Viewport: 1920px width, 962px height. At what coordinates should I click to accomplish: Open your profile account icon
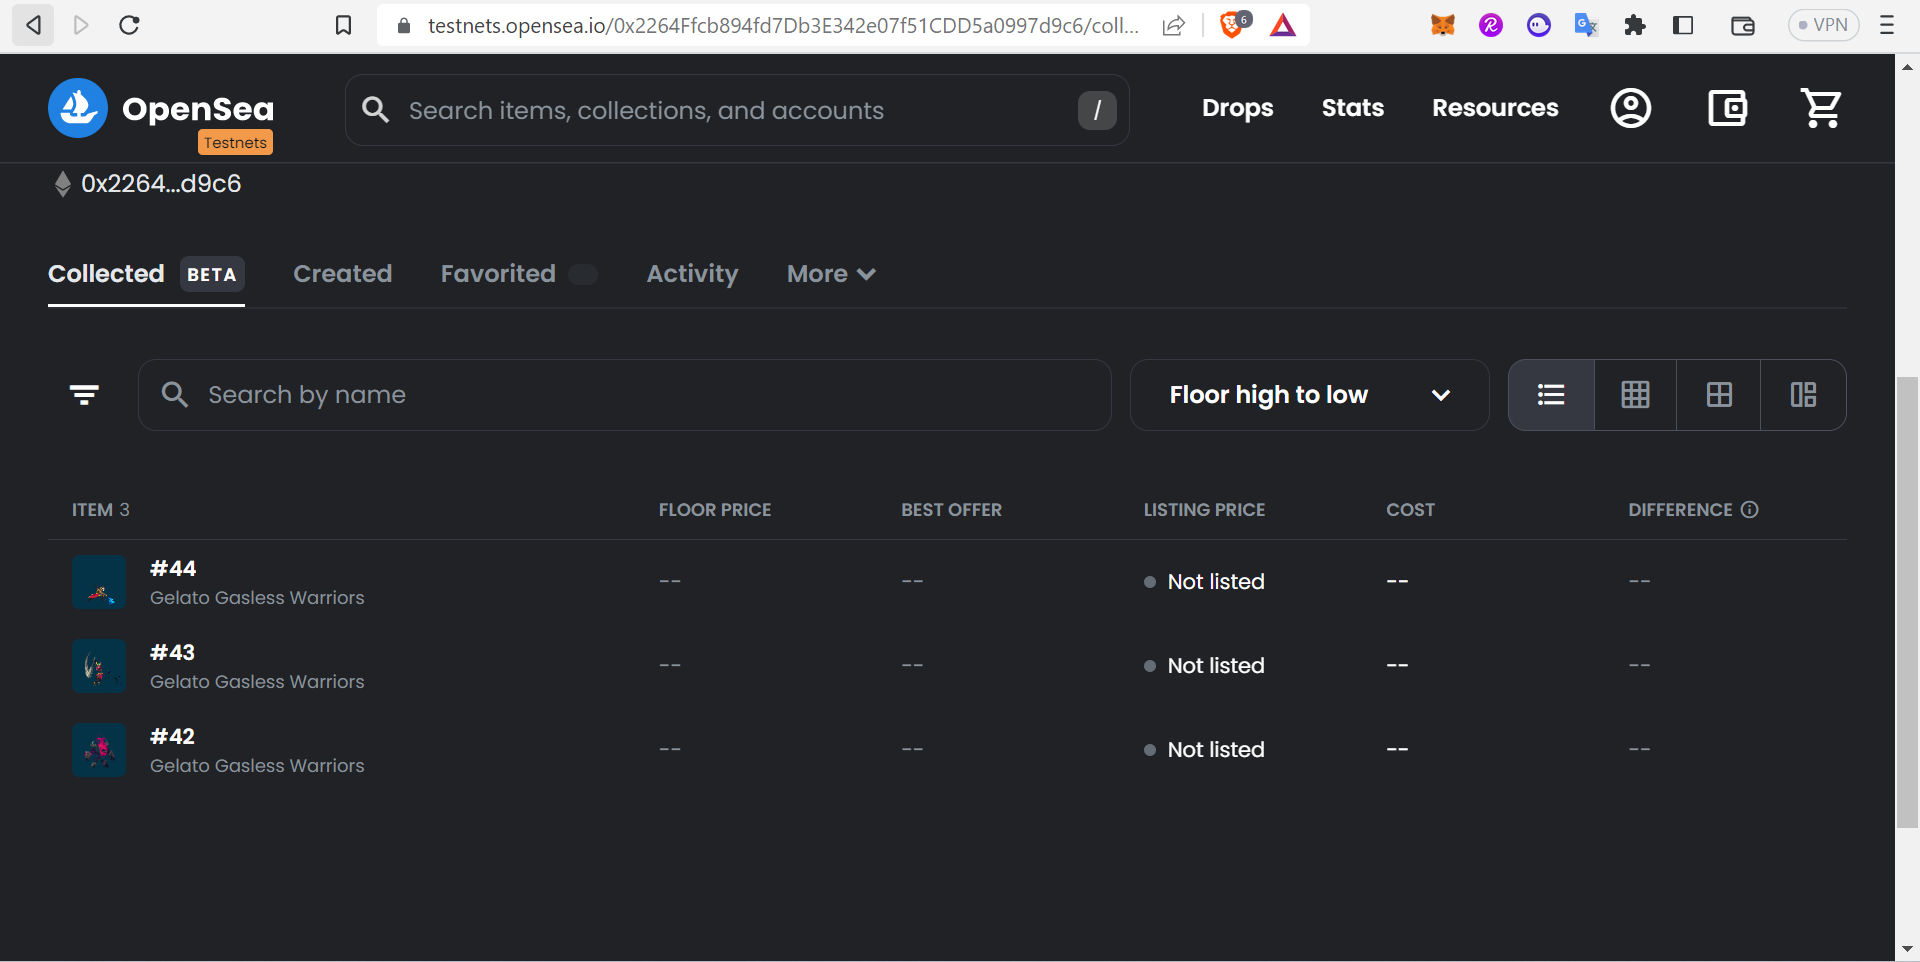(1630, 108)
